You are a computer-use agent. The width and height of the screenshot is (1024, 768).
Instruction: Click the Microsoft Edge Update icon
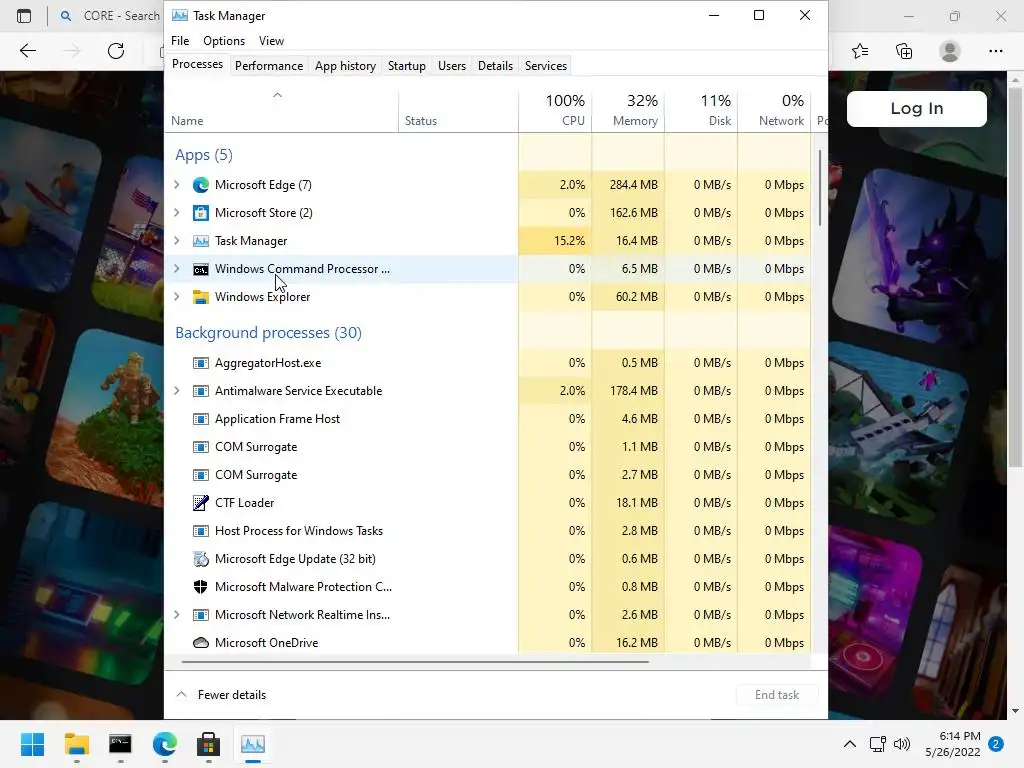pos(200,559)
